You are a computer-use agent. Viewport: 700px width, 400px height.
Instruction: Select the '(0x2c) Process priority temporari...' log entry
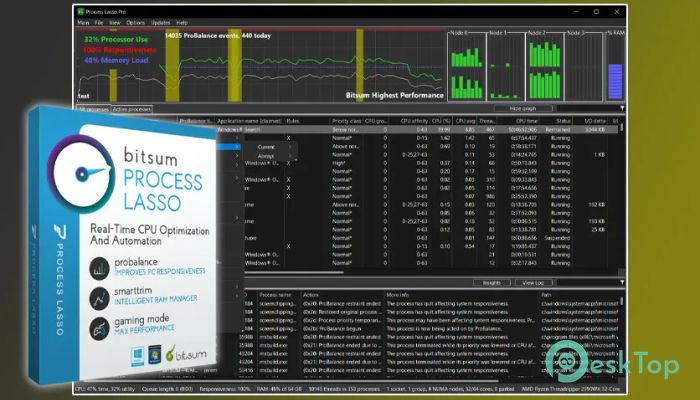click(x=342, y=320)
